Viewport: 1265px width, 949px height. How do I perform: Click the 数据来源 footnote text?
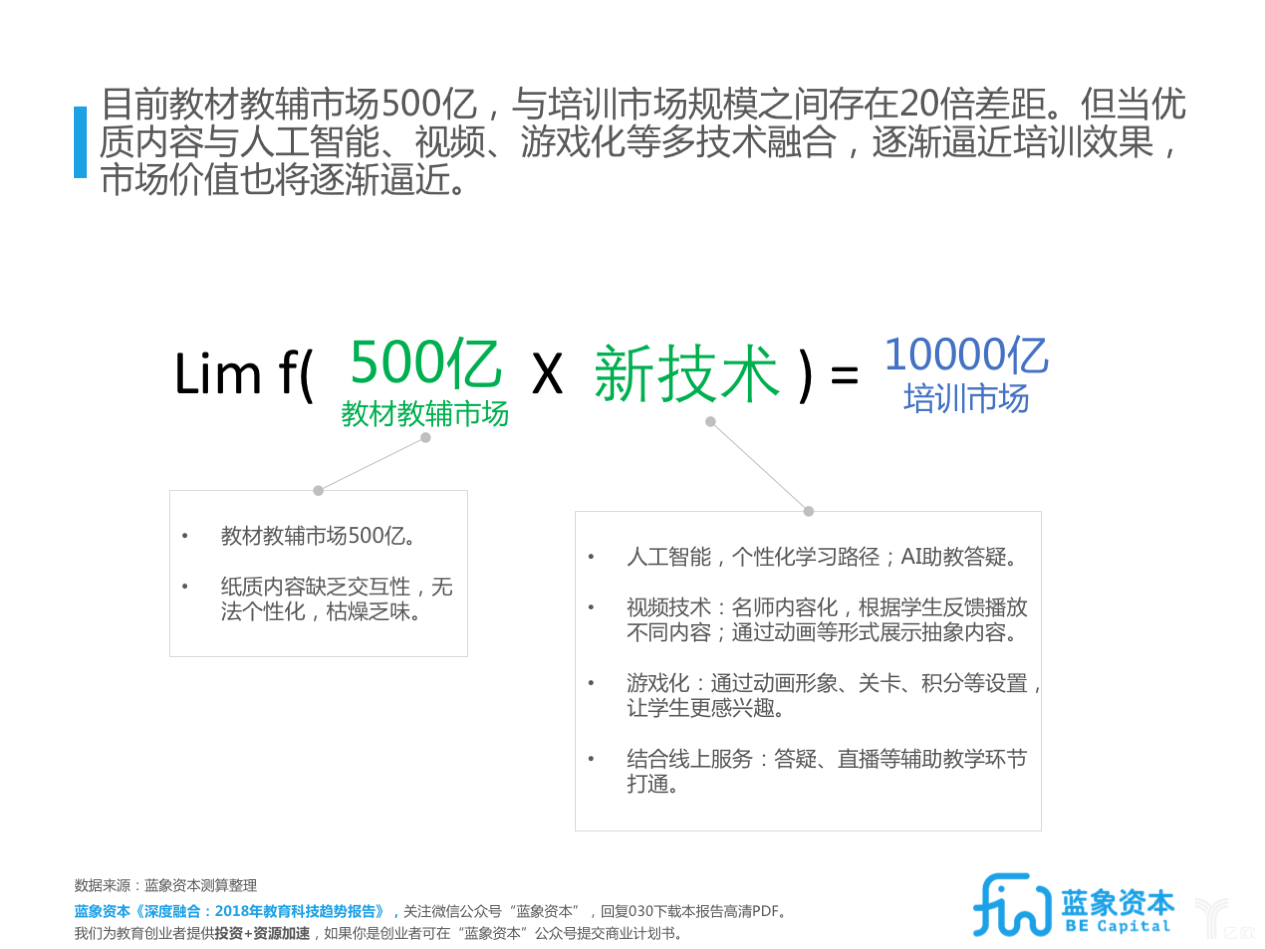166,885
